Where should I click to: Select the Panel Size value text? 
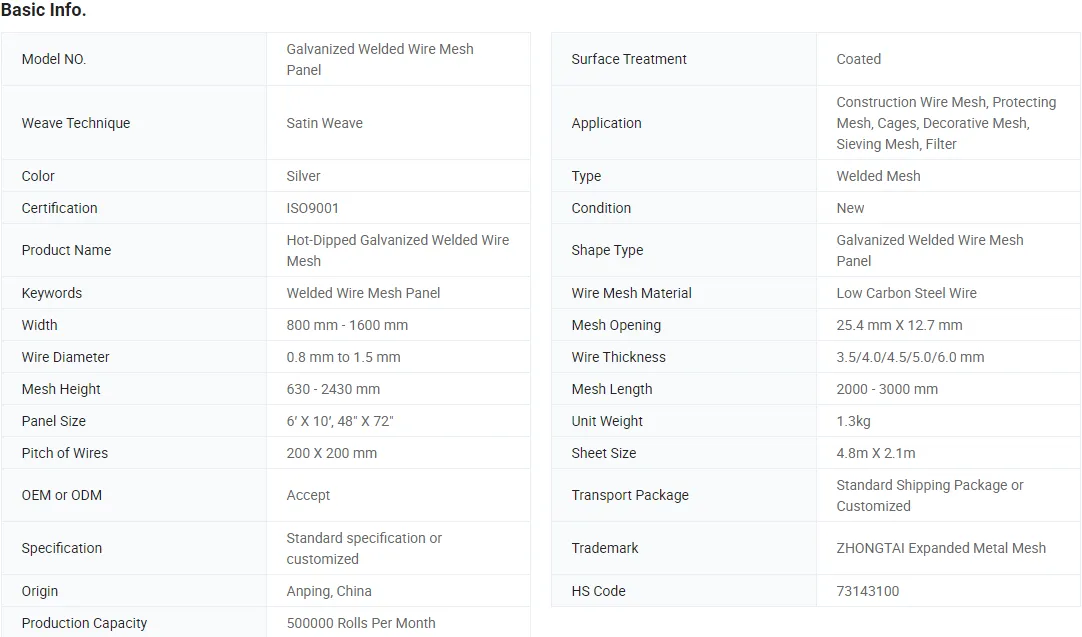click(x=340, y=421)
